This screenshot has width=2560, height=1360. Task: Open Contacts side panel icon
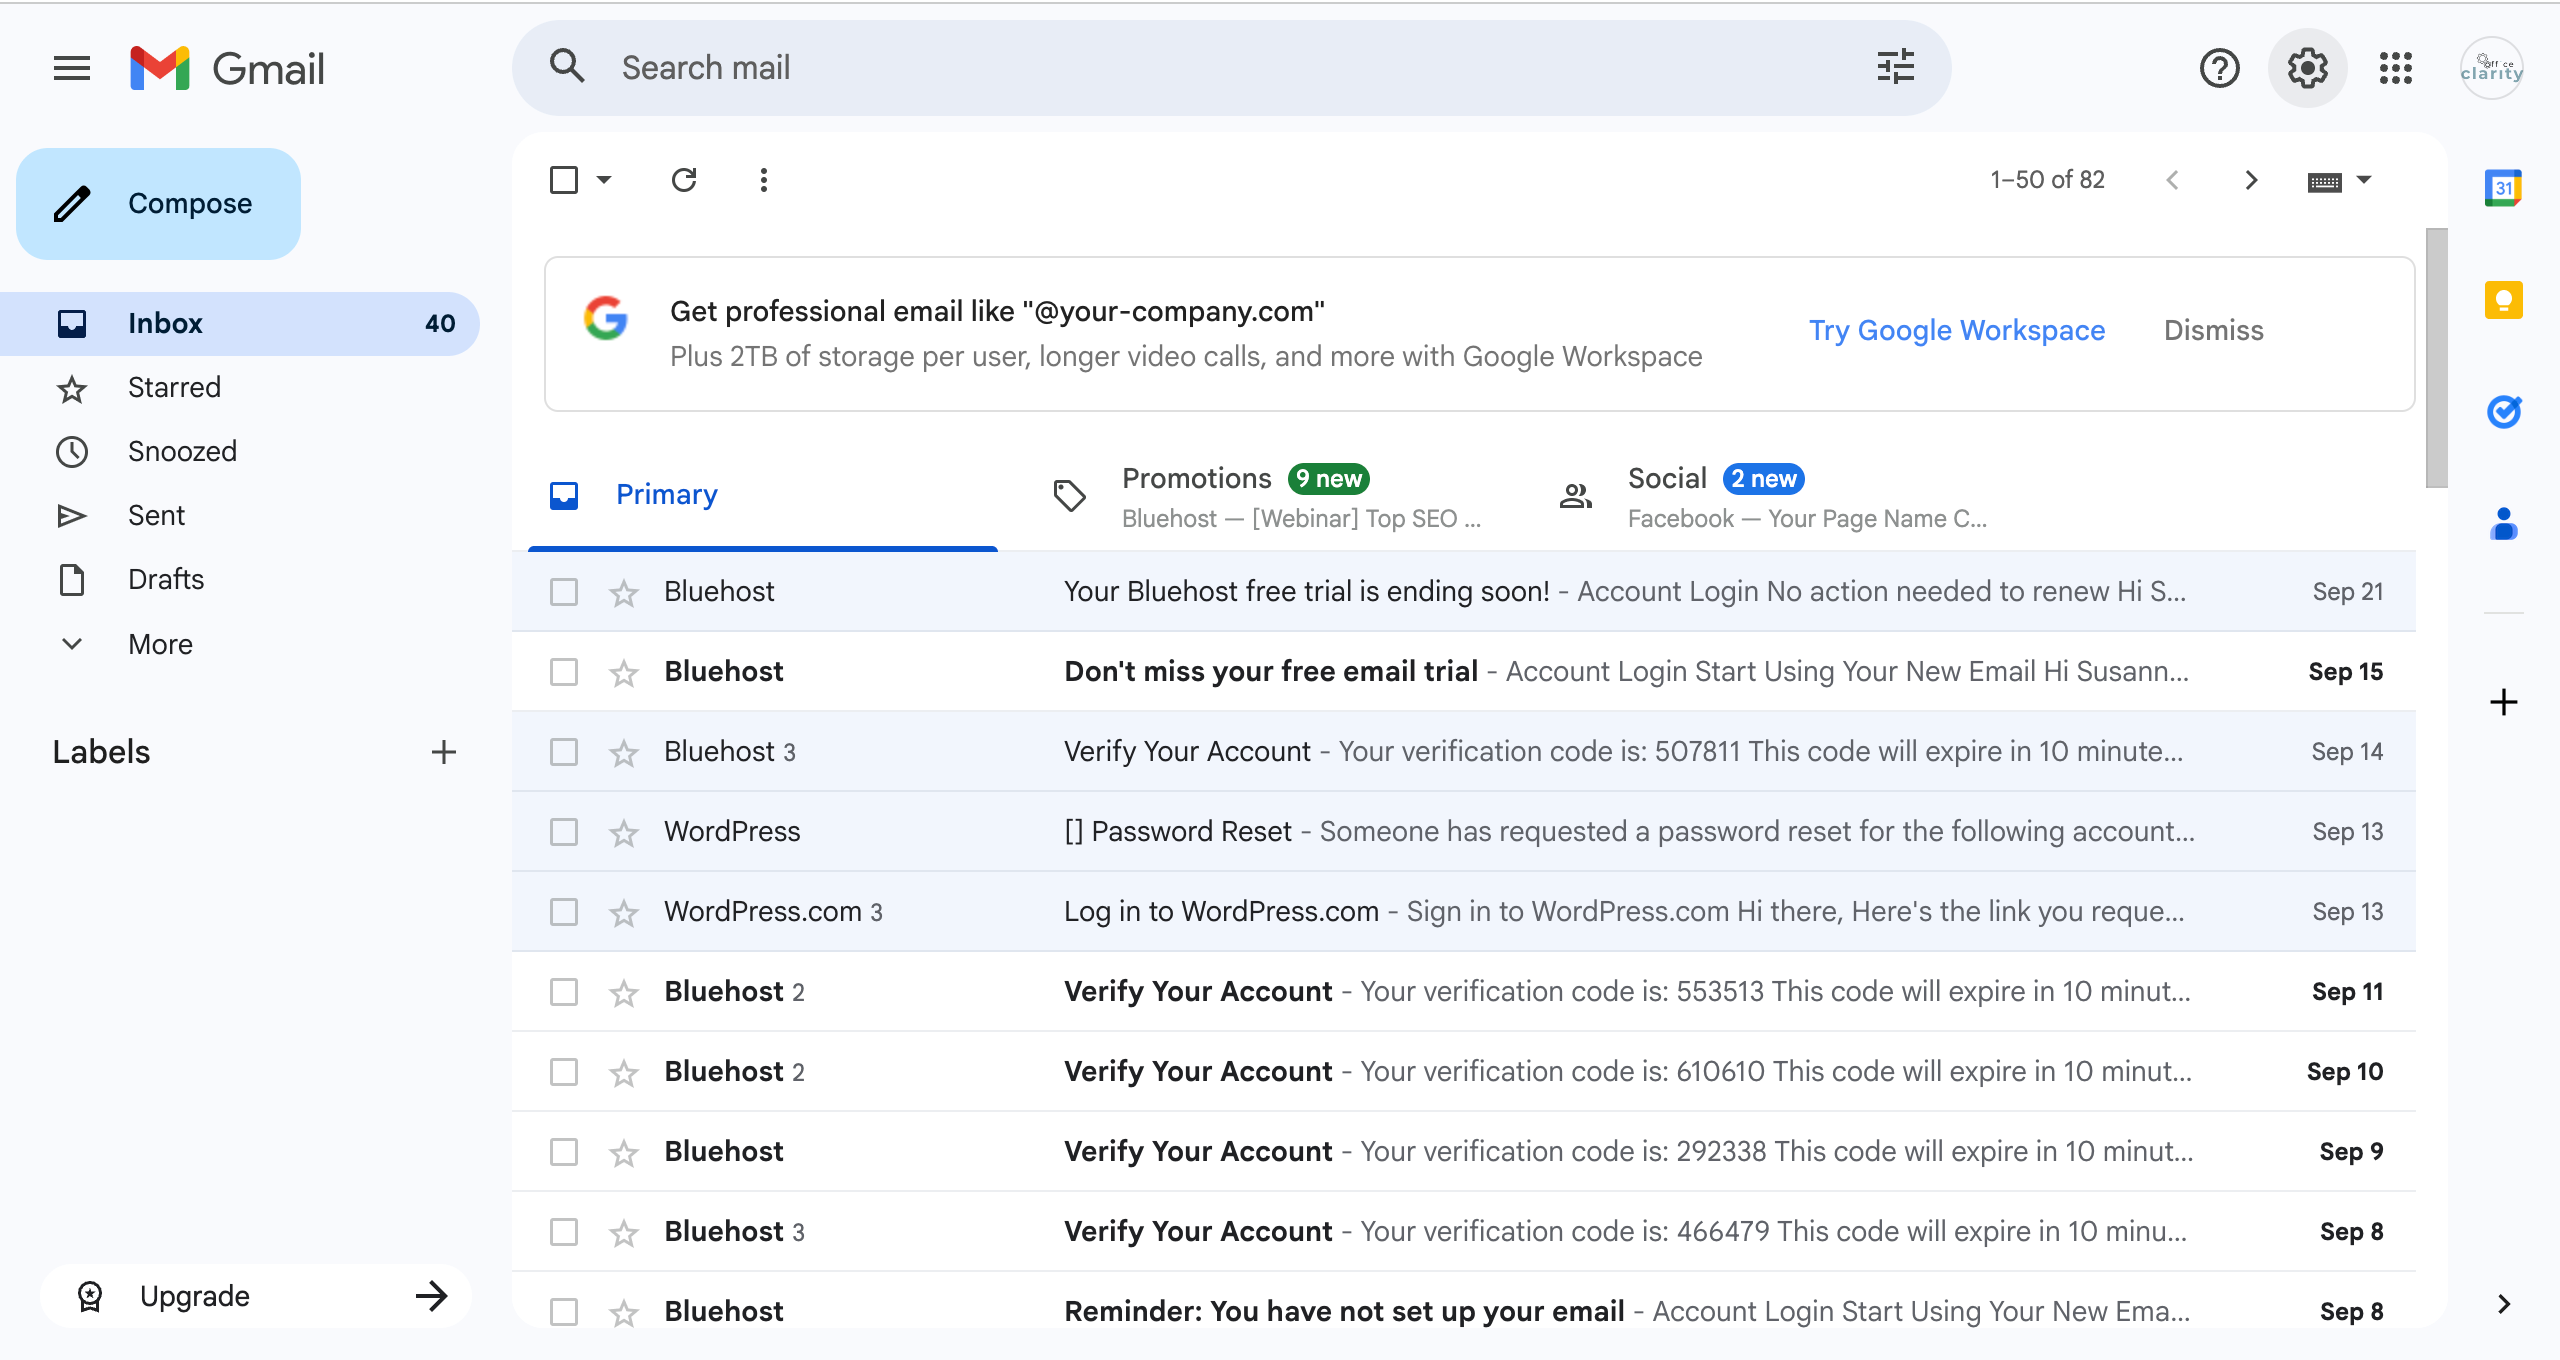click(2503, 523)
